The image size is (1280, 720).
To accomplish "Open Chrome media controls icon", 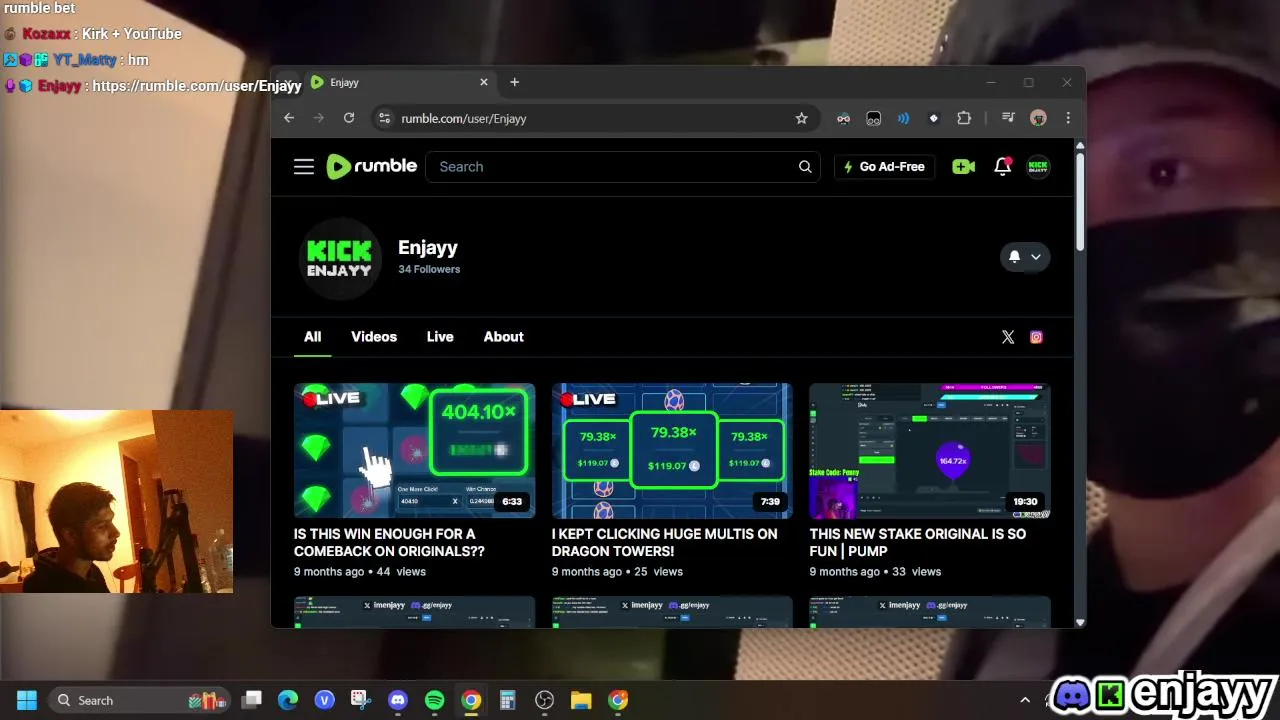I will click(x=1008, y=118).
